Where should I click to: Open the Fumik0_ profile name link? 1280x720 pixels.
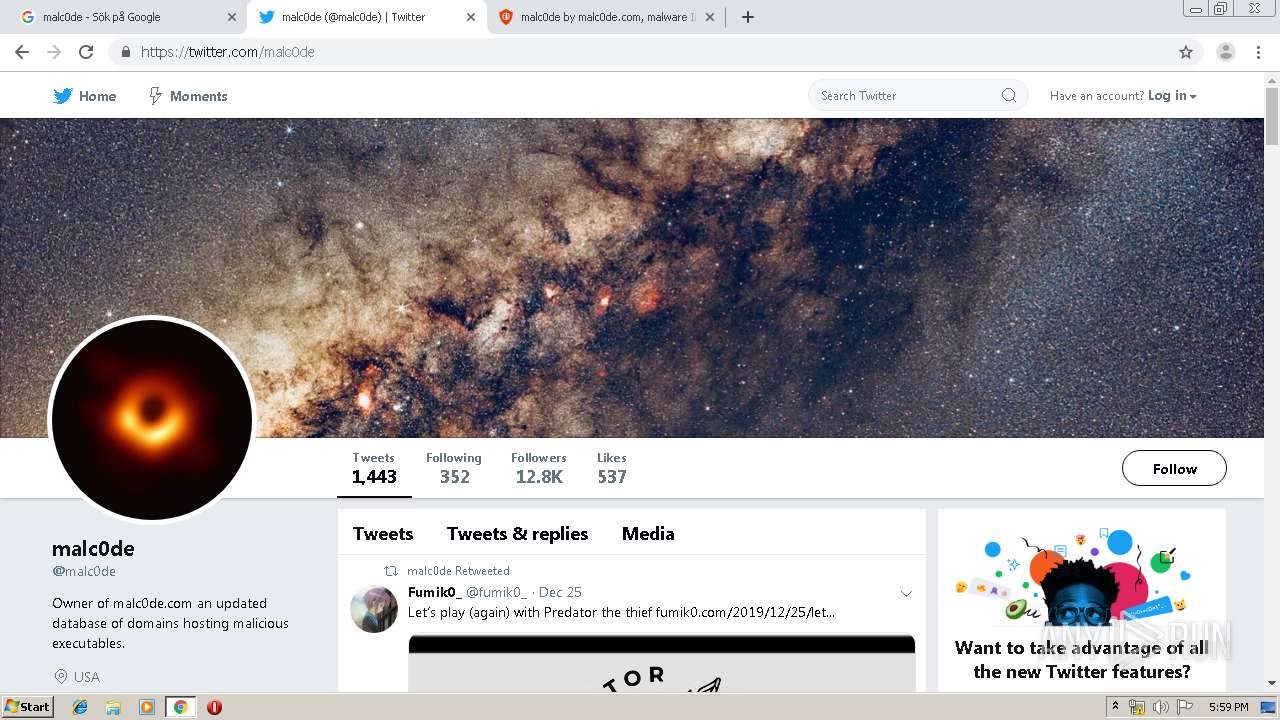point(435,592)
